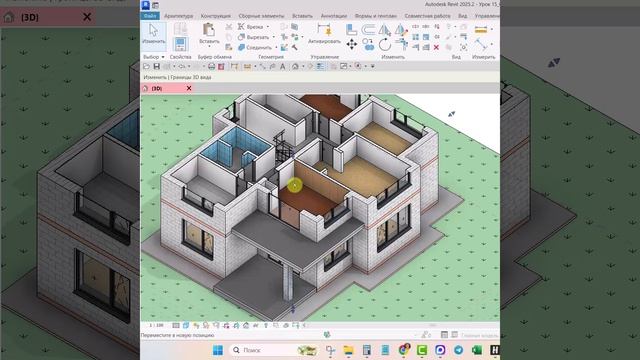Open the 3D view dropdown arrow in Quick Access

point(303,66)
